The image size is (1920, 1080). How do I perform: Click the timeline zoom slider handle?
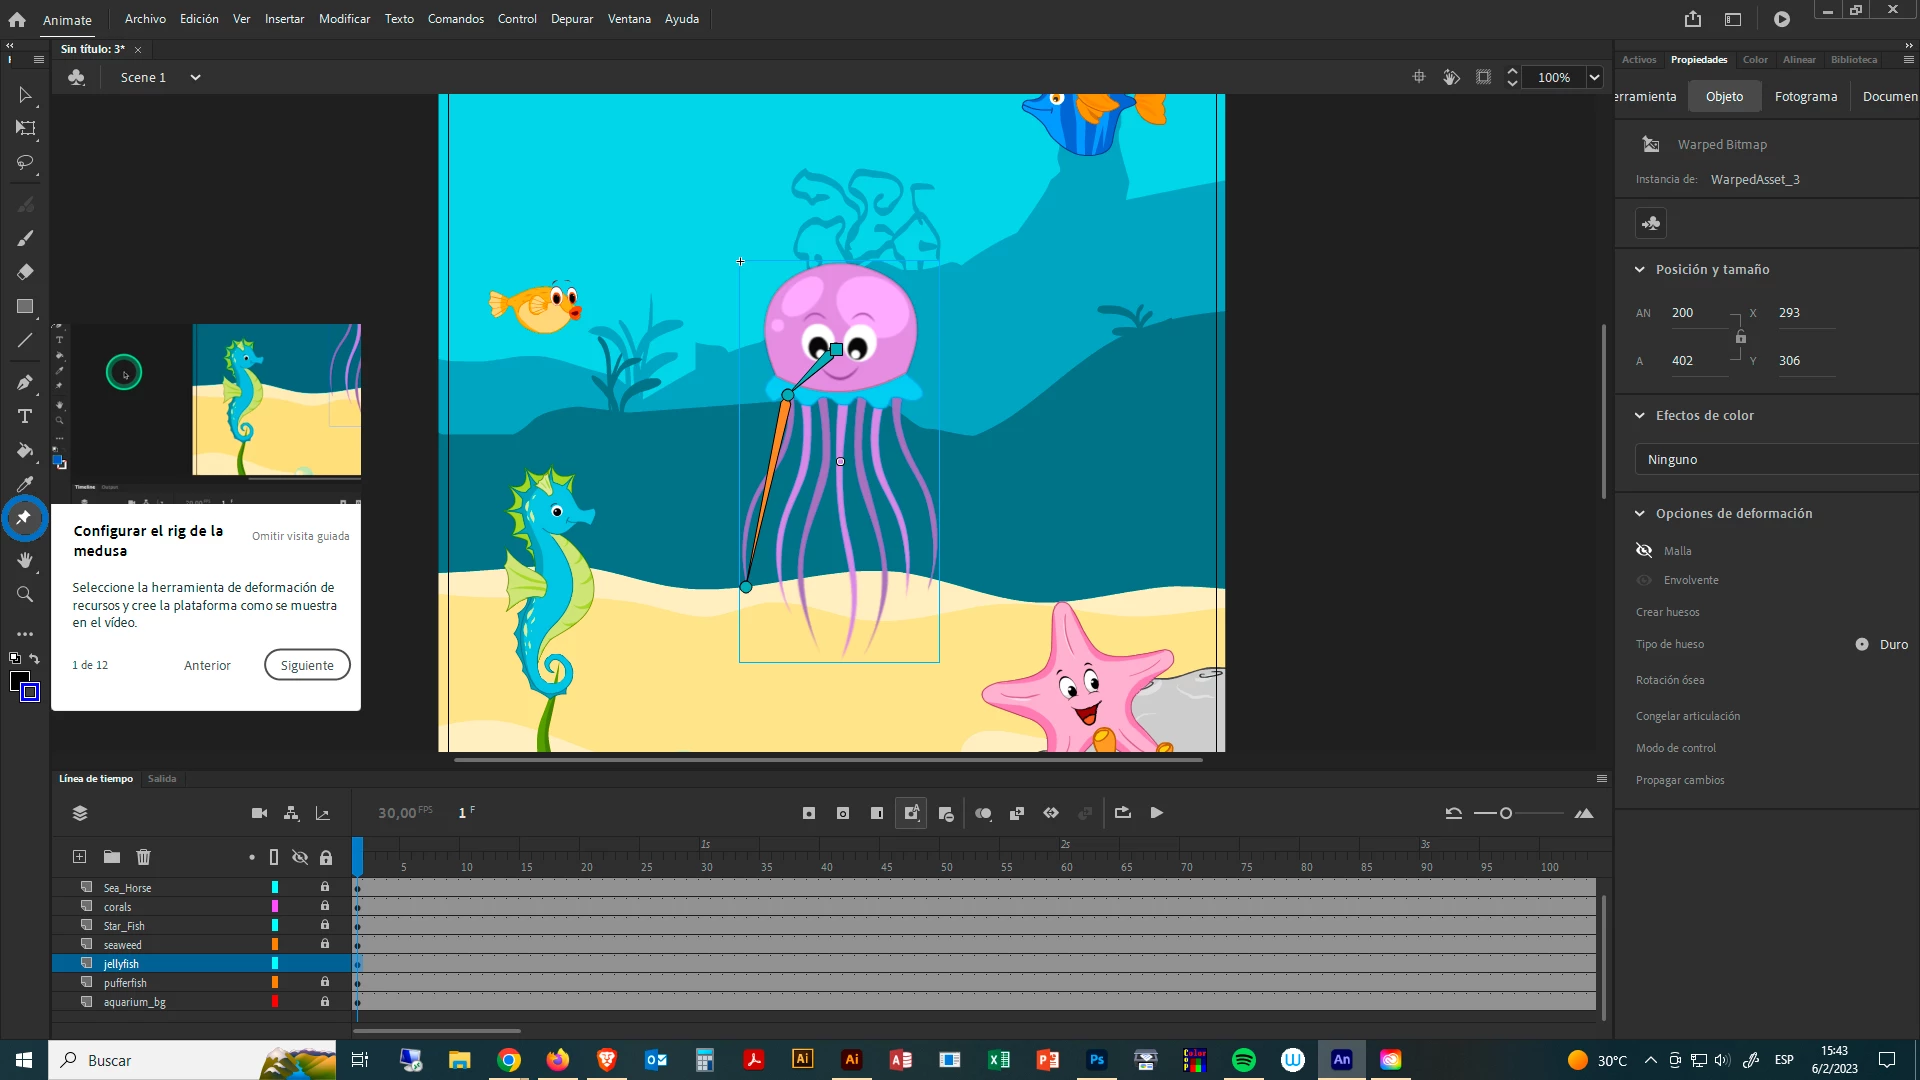[1506, 814]
